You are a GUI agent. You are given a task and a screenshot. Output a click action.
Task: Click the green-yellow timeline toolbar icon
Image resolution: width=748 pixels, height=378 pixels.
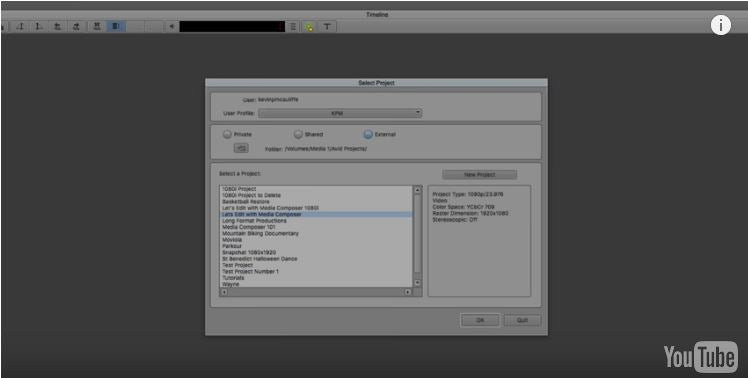[x=310, y=27]
